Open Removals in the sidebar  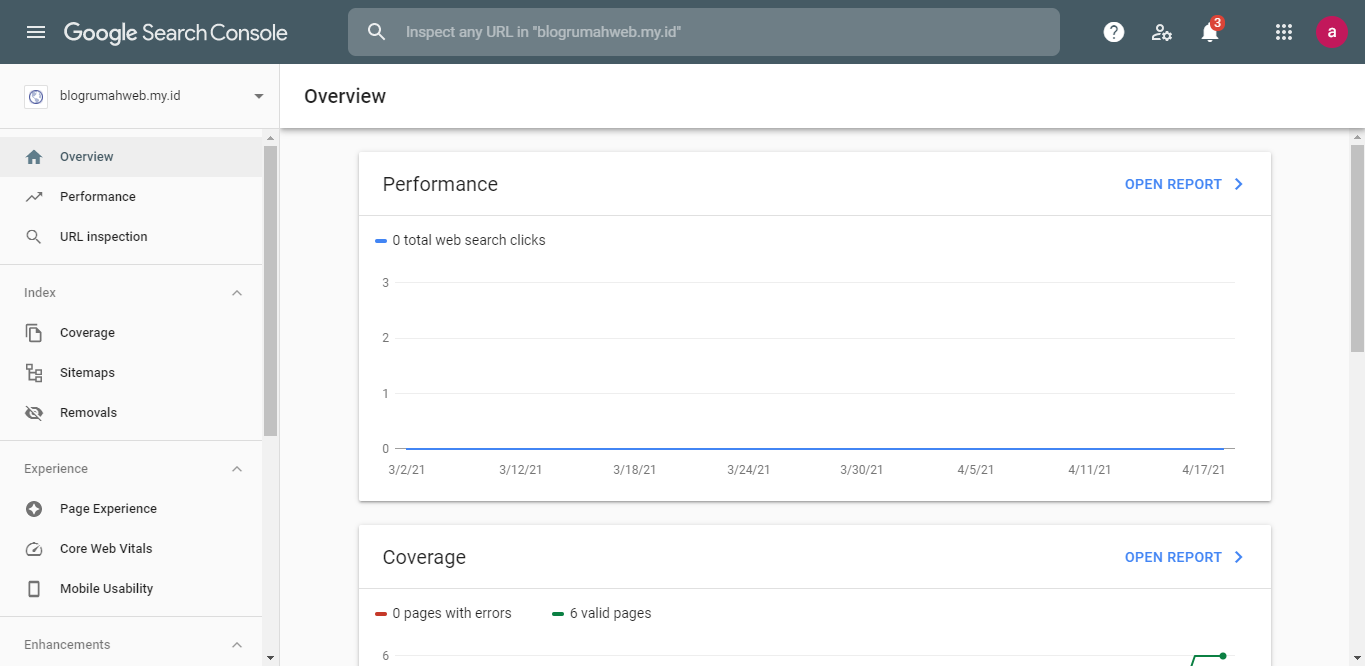pos(131,413)
